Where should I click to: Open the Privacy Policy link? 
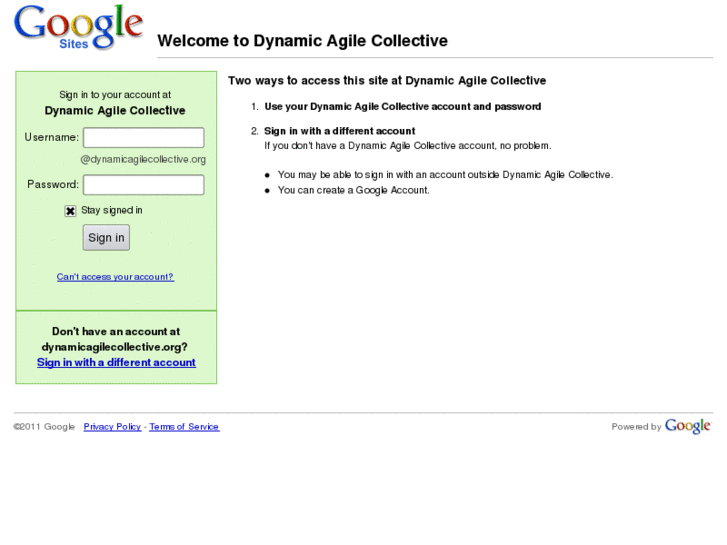pyautogui.click(x=112, y=427)
